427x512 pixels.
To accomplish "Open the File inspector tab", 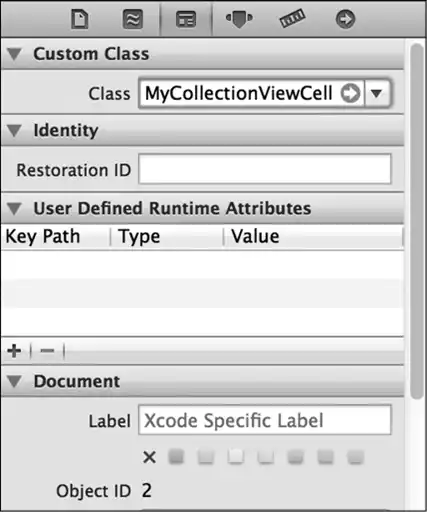I will coord(80,19).
